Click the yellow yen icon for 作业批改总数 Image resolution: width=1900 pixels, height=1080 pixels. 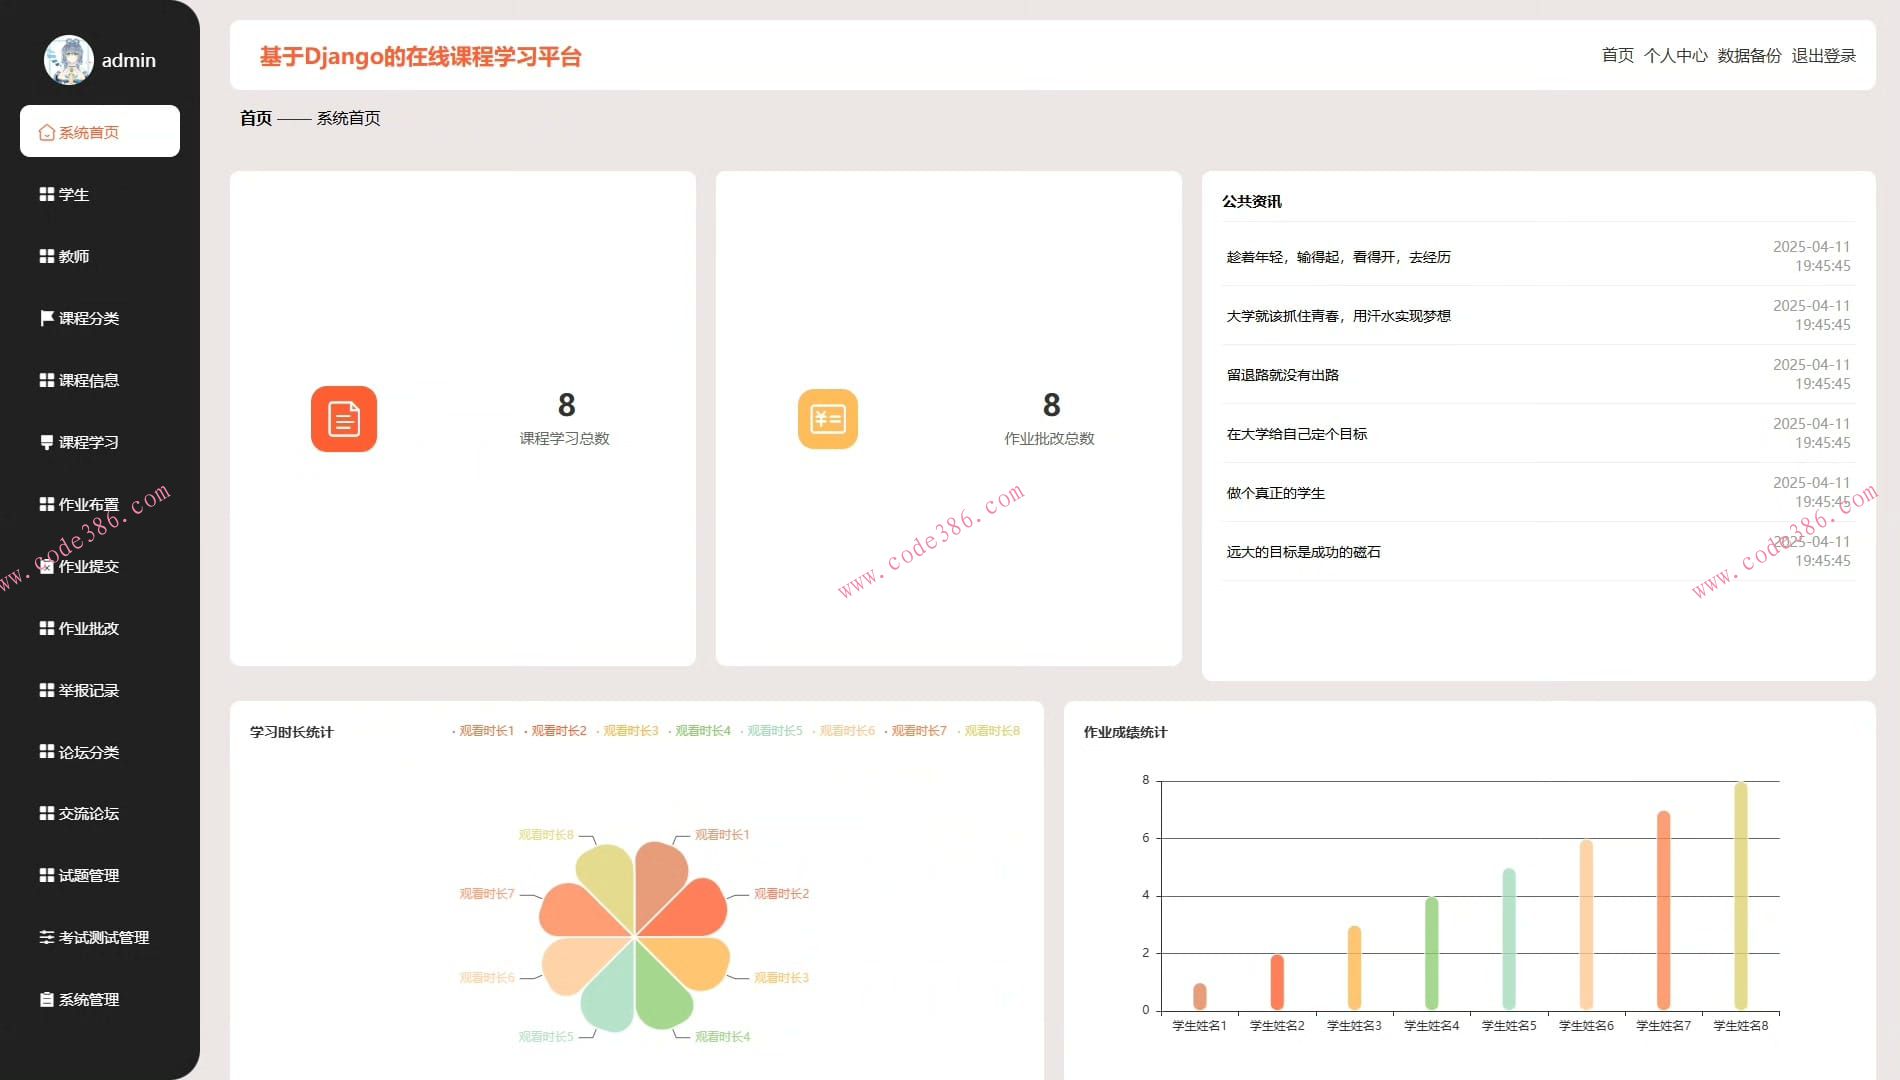[x=828, y=419]
